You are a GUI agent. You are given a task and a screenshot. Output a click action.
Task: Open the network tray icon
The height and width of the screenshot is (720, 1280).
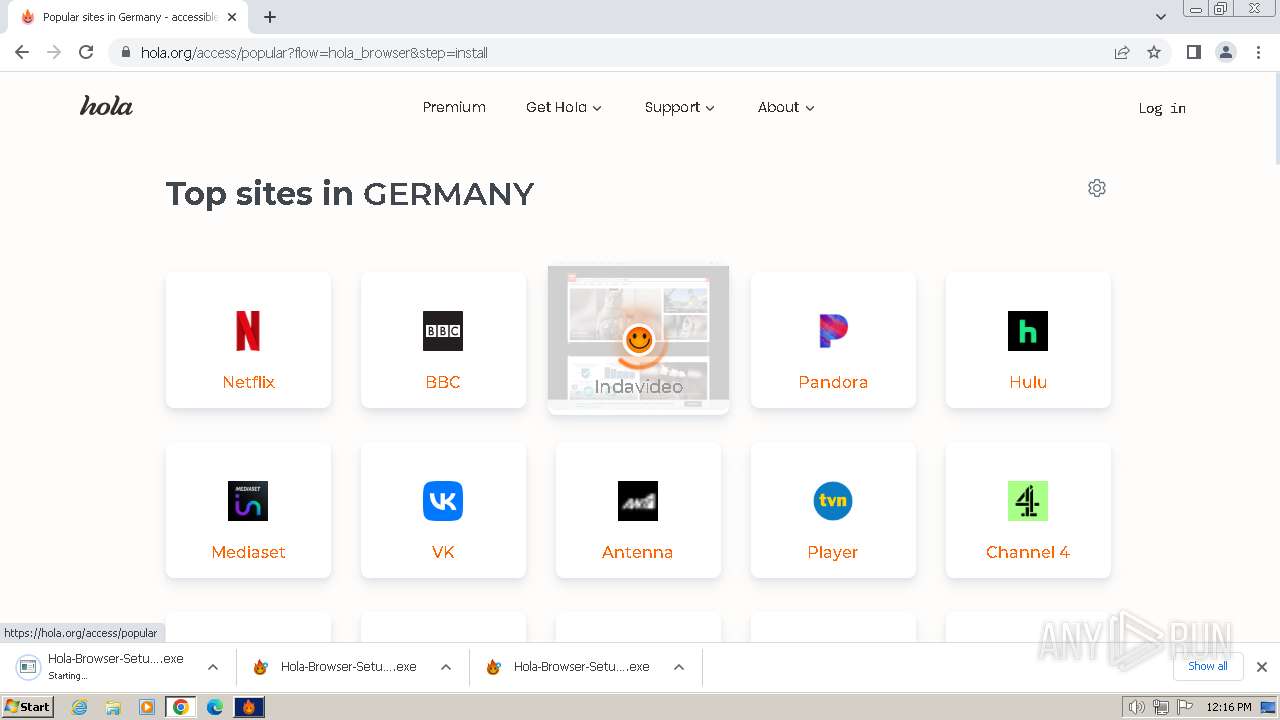pyautogui.click(x=1161, y=707)
